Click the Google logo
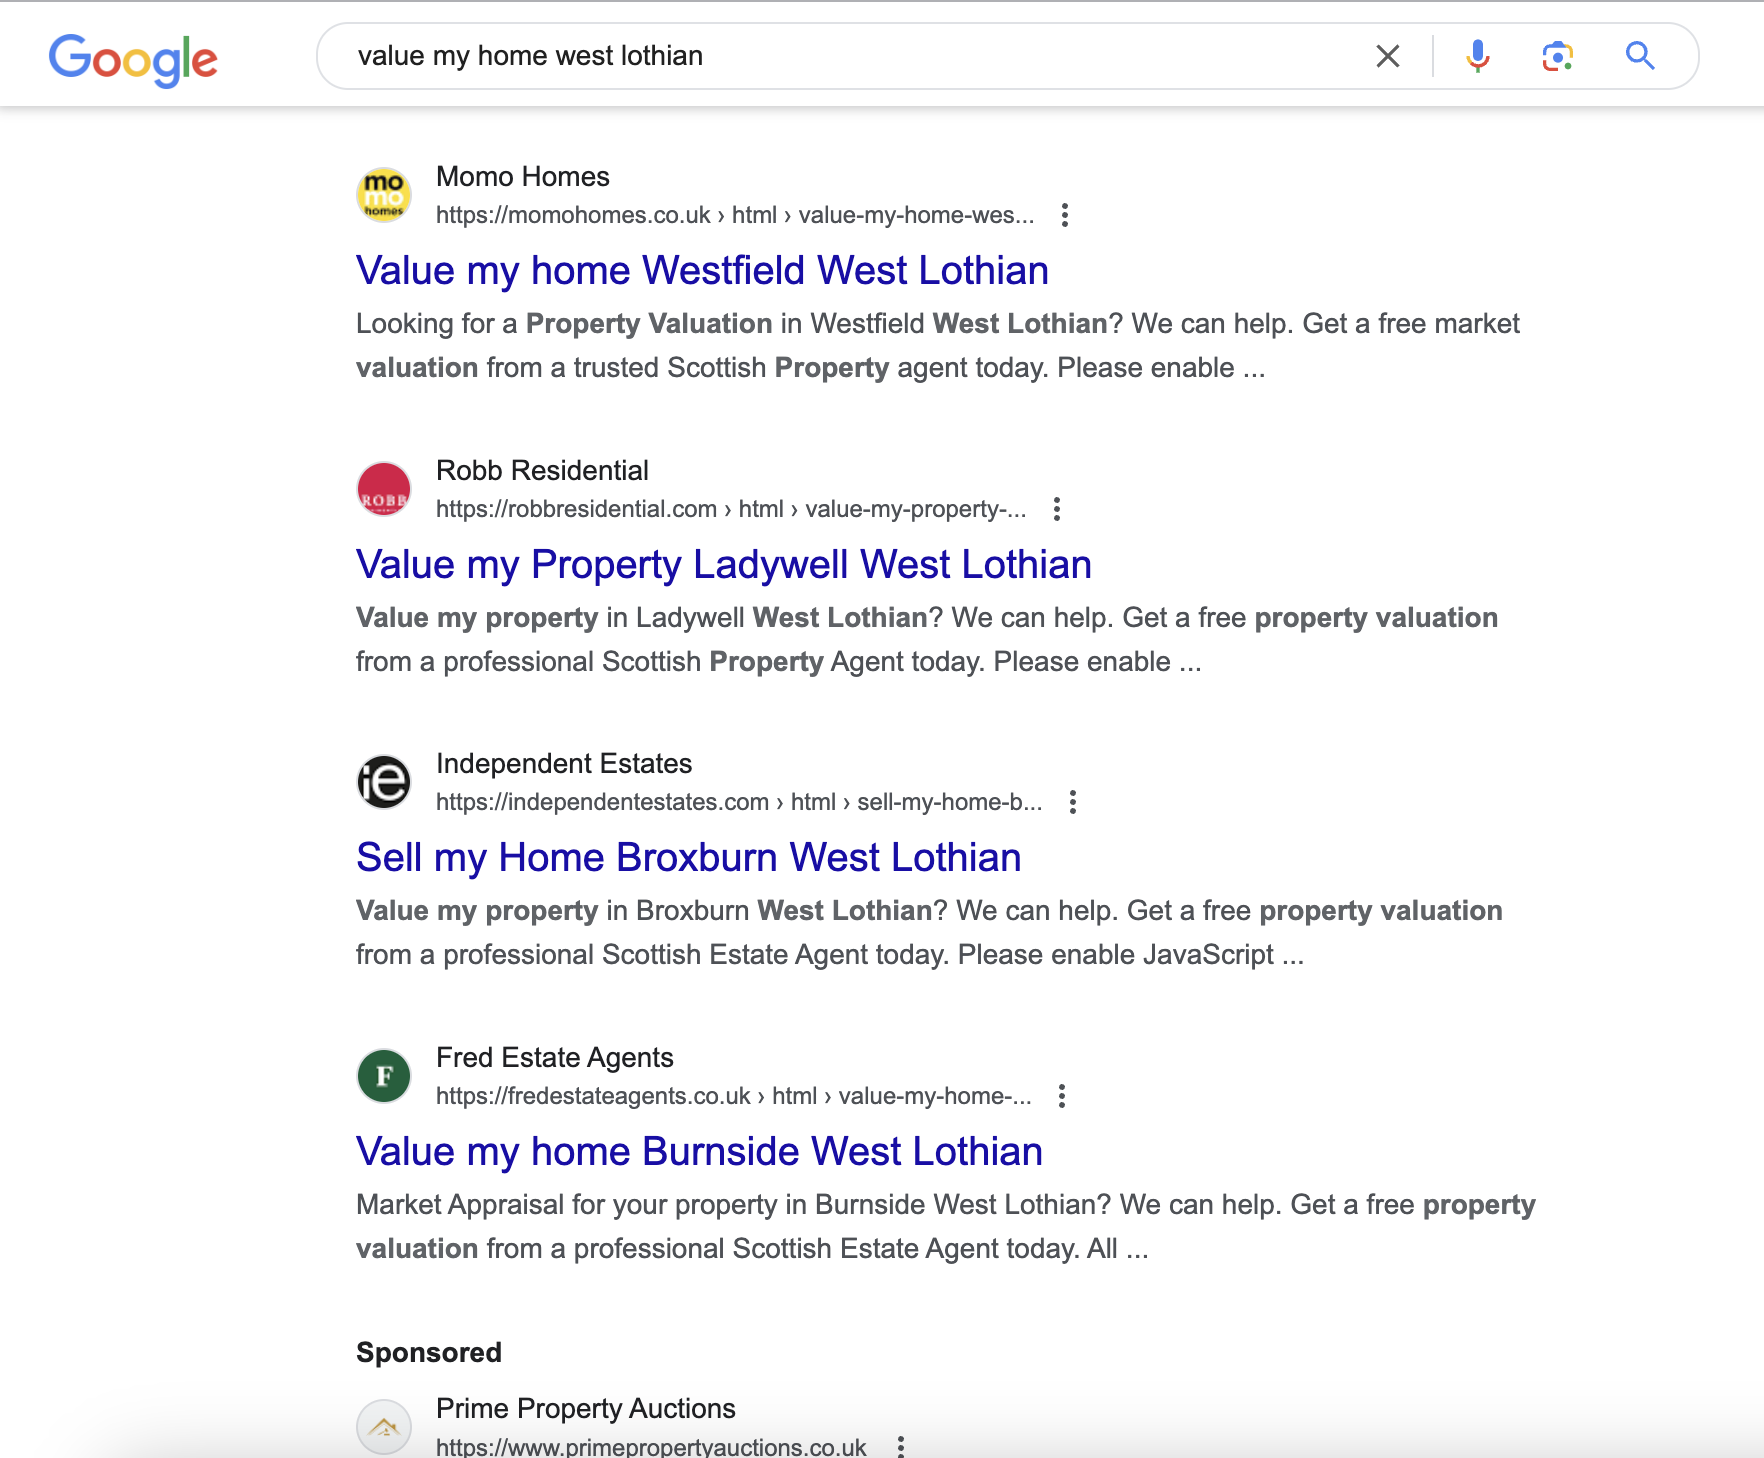Screen dimensions: 1764x1458 coord(133,59)
